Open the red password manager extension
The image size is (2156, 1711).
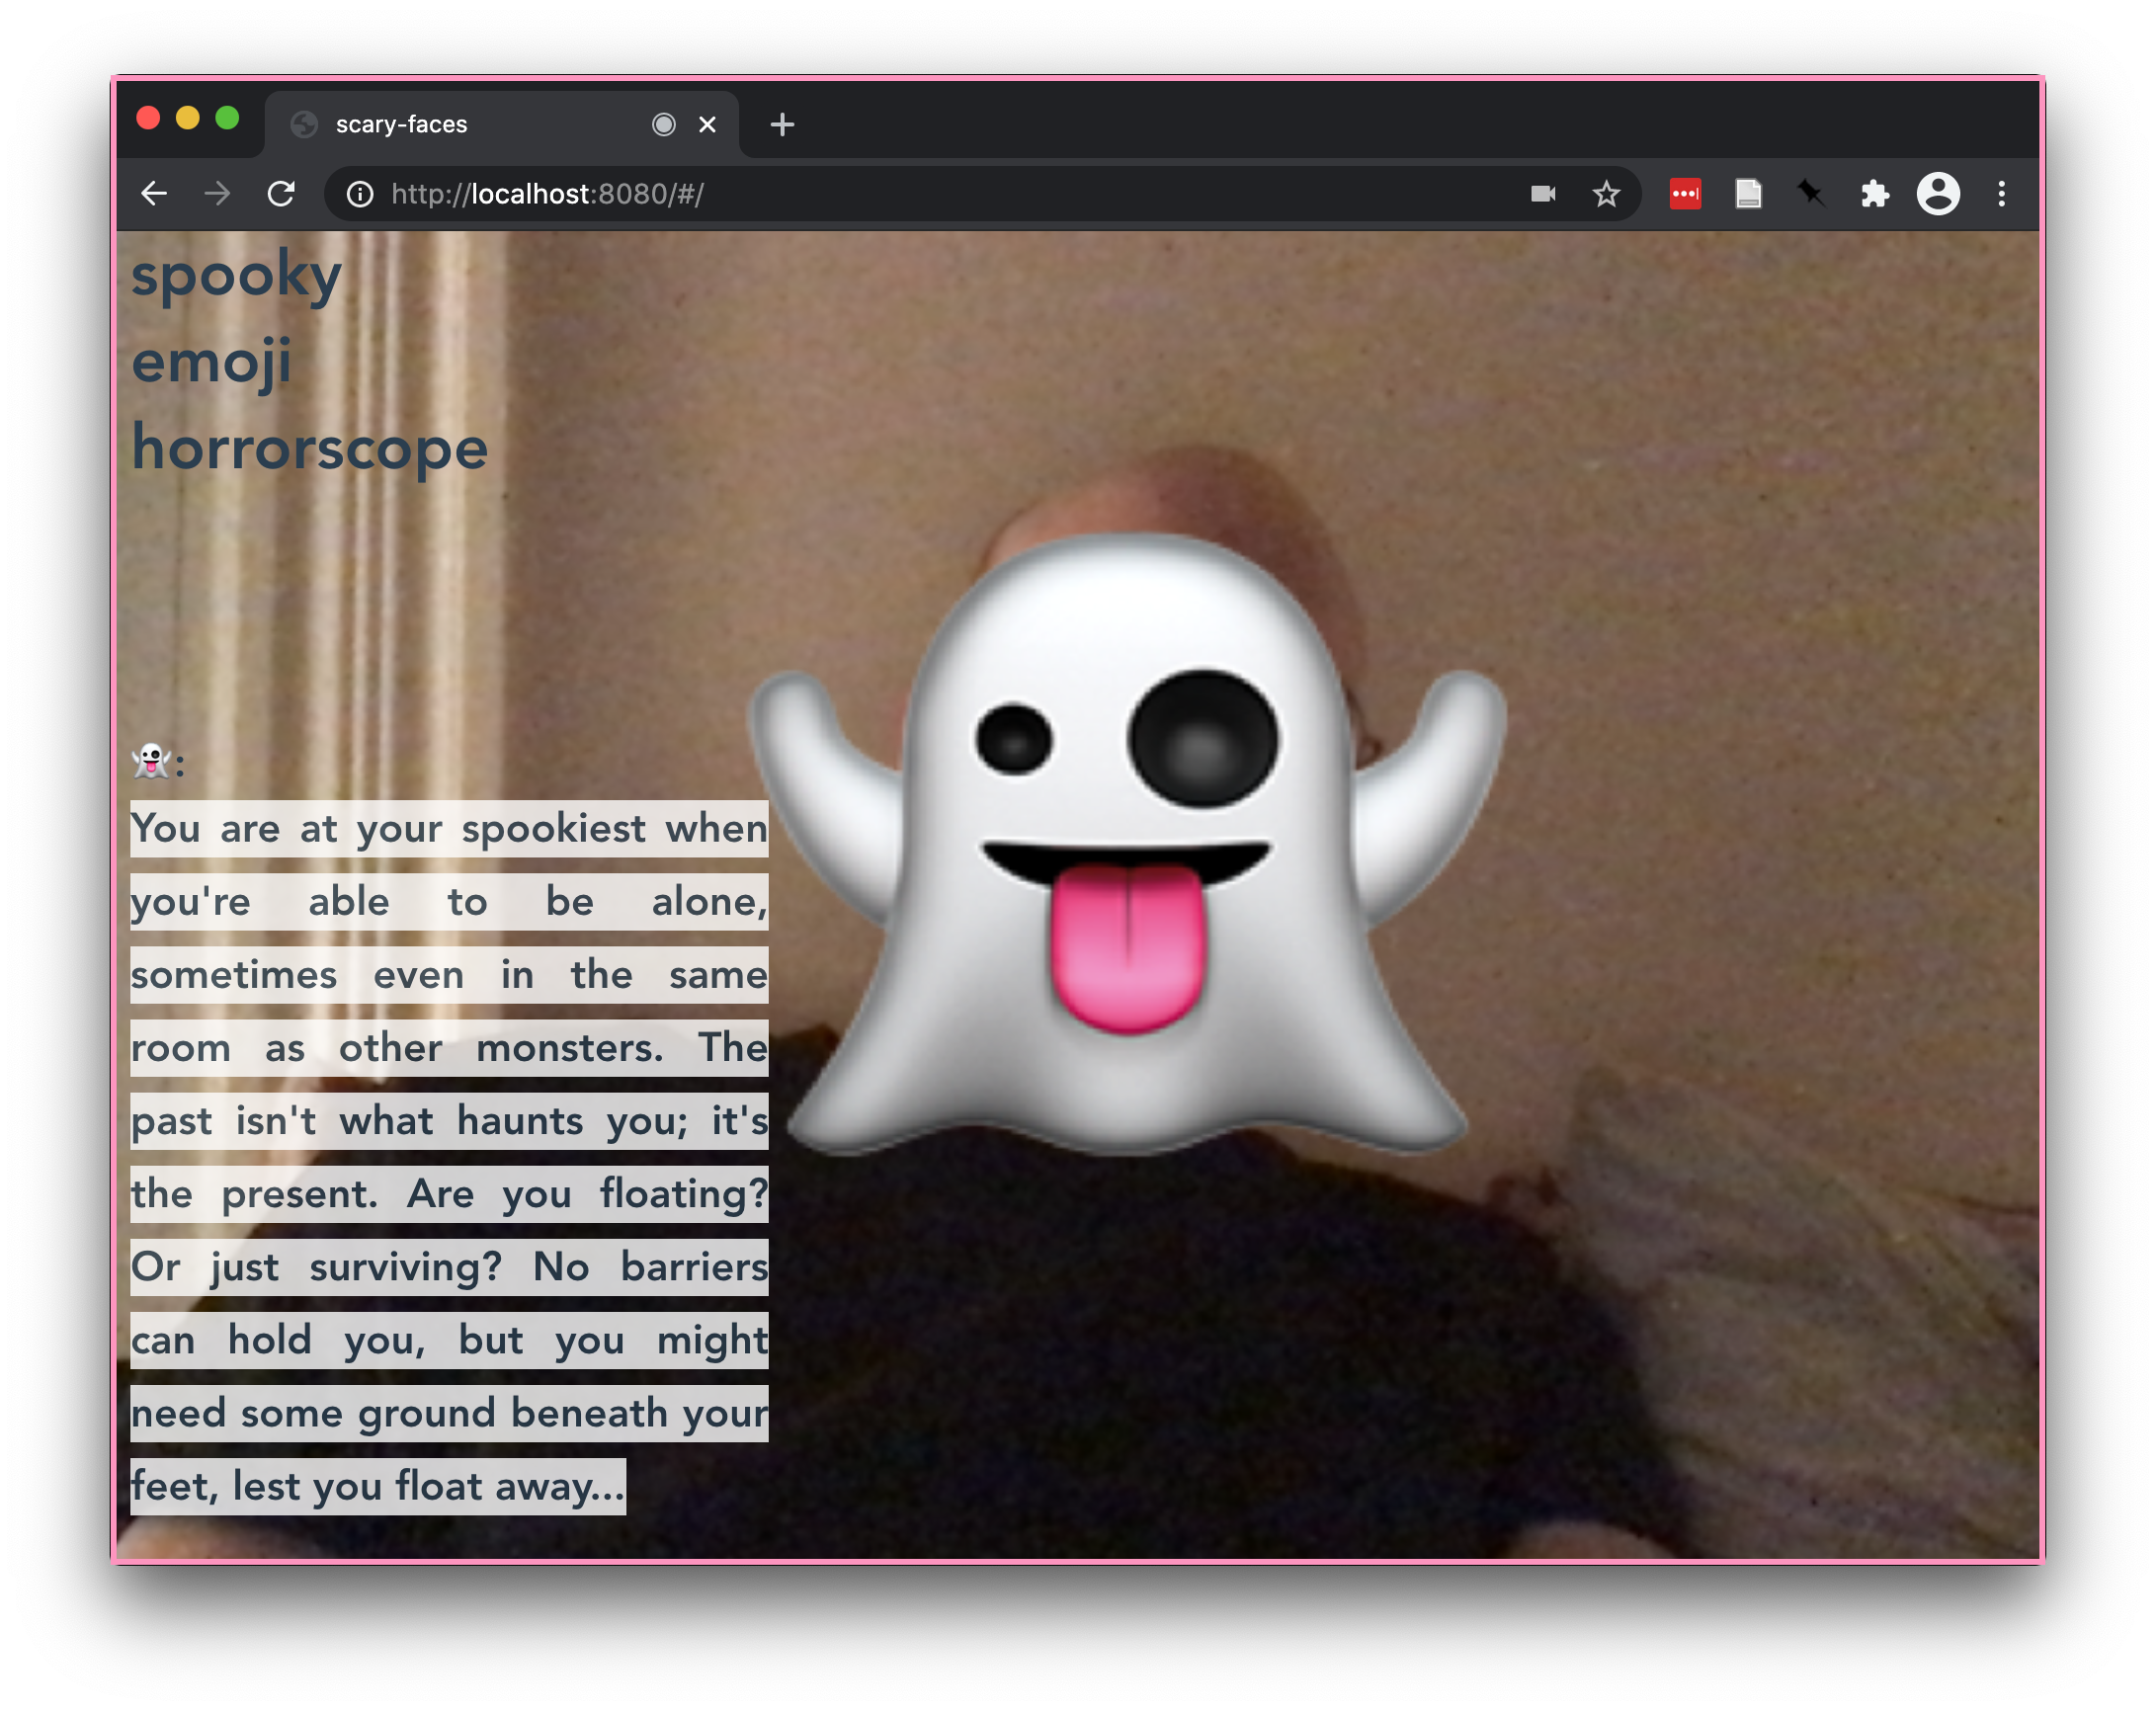[1685, 194]
